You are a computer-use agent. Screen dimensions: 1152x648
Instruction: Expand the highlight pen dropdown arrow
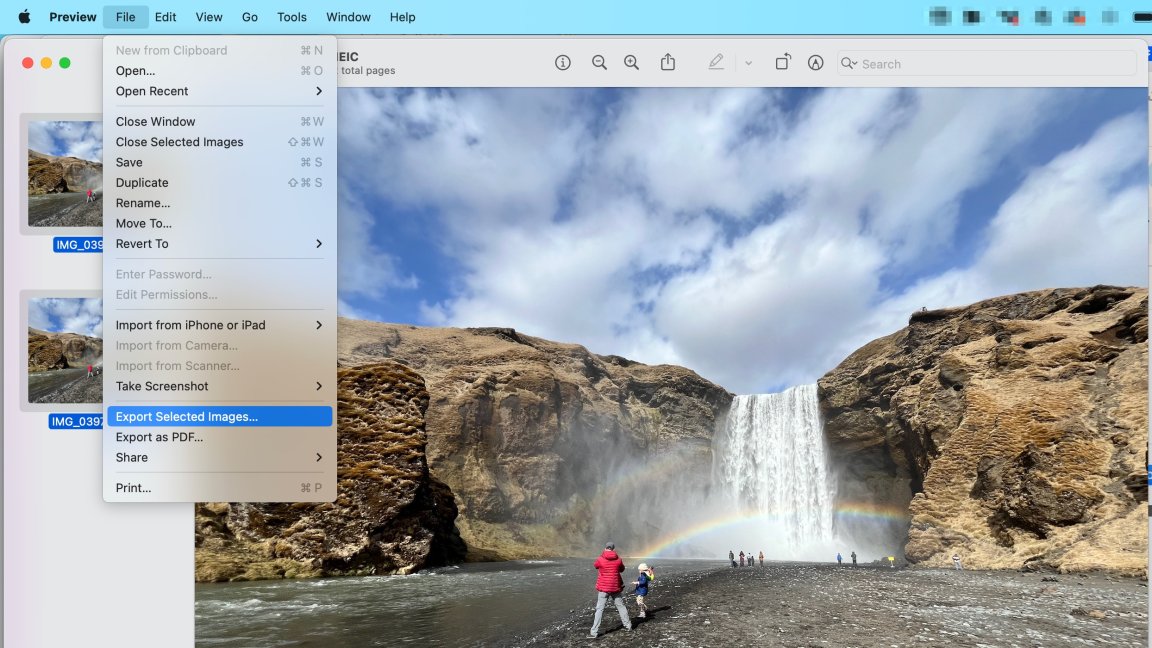click(x=748, y=63)
